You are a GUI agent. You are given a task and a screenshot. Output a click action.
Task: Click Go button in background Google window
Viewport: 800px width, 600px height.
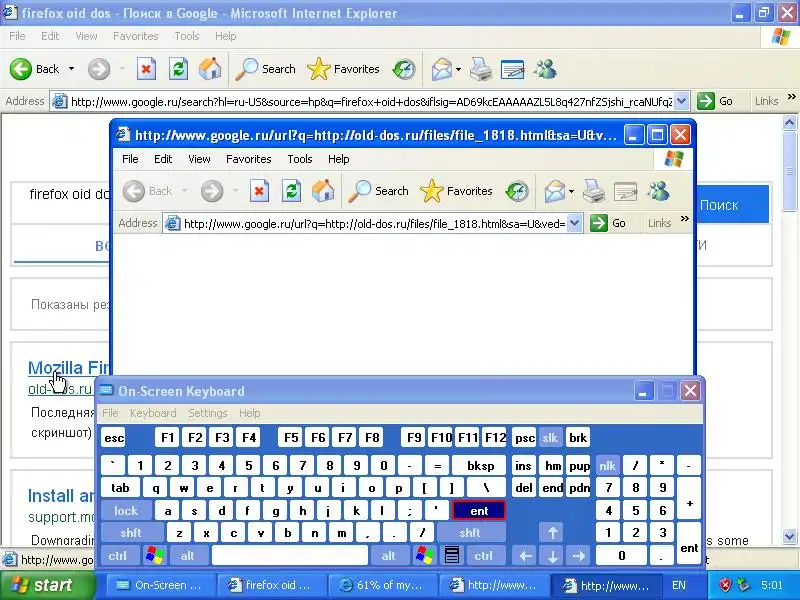coord(715,101)
